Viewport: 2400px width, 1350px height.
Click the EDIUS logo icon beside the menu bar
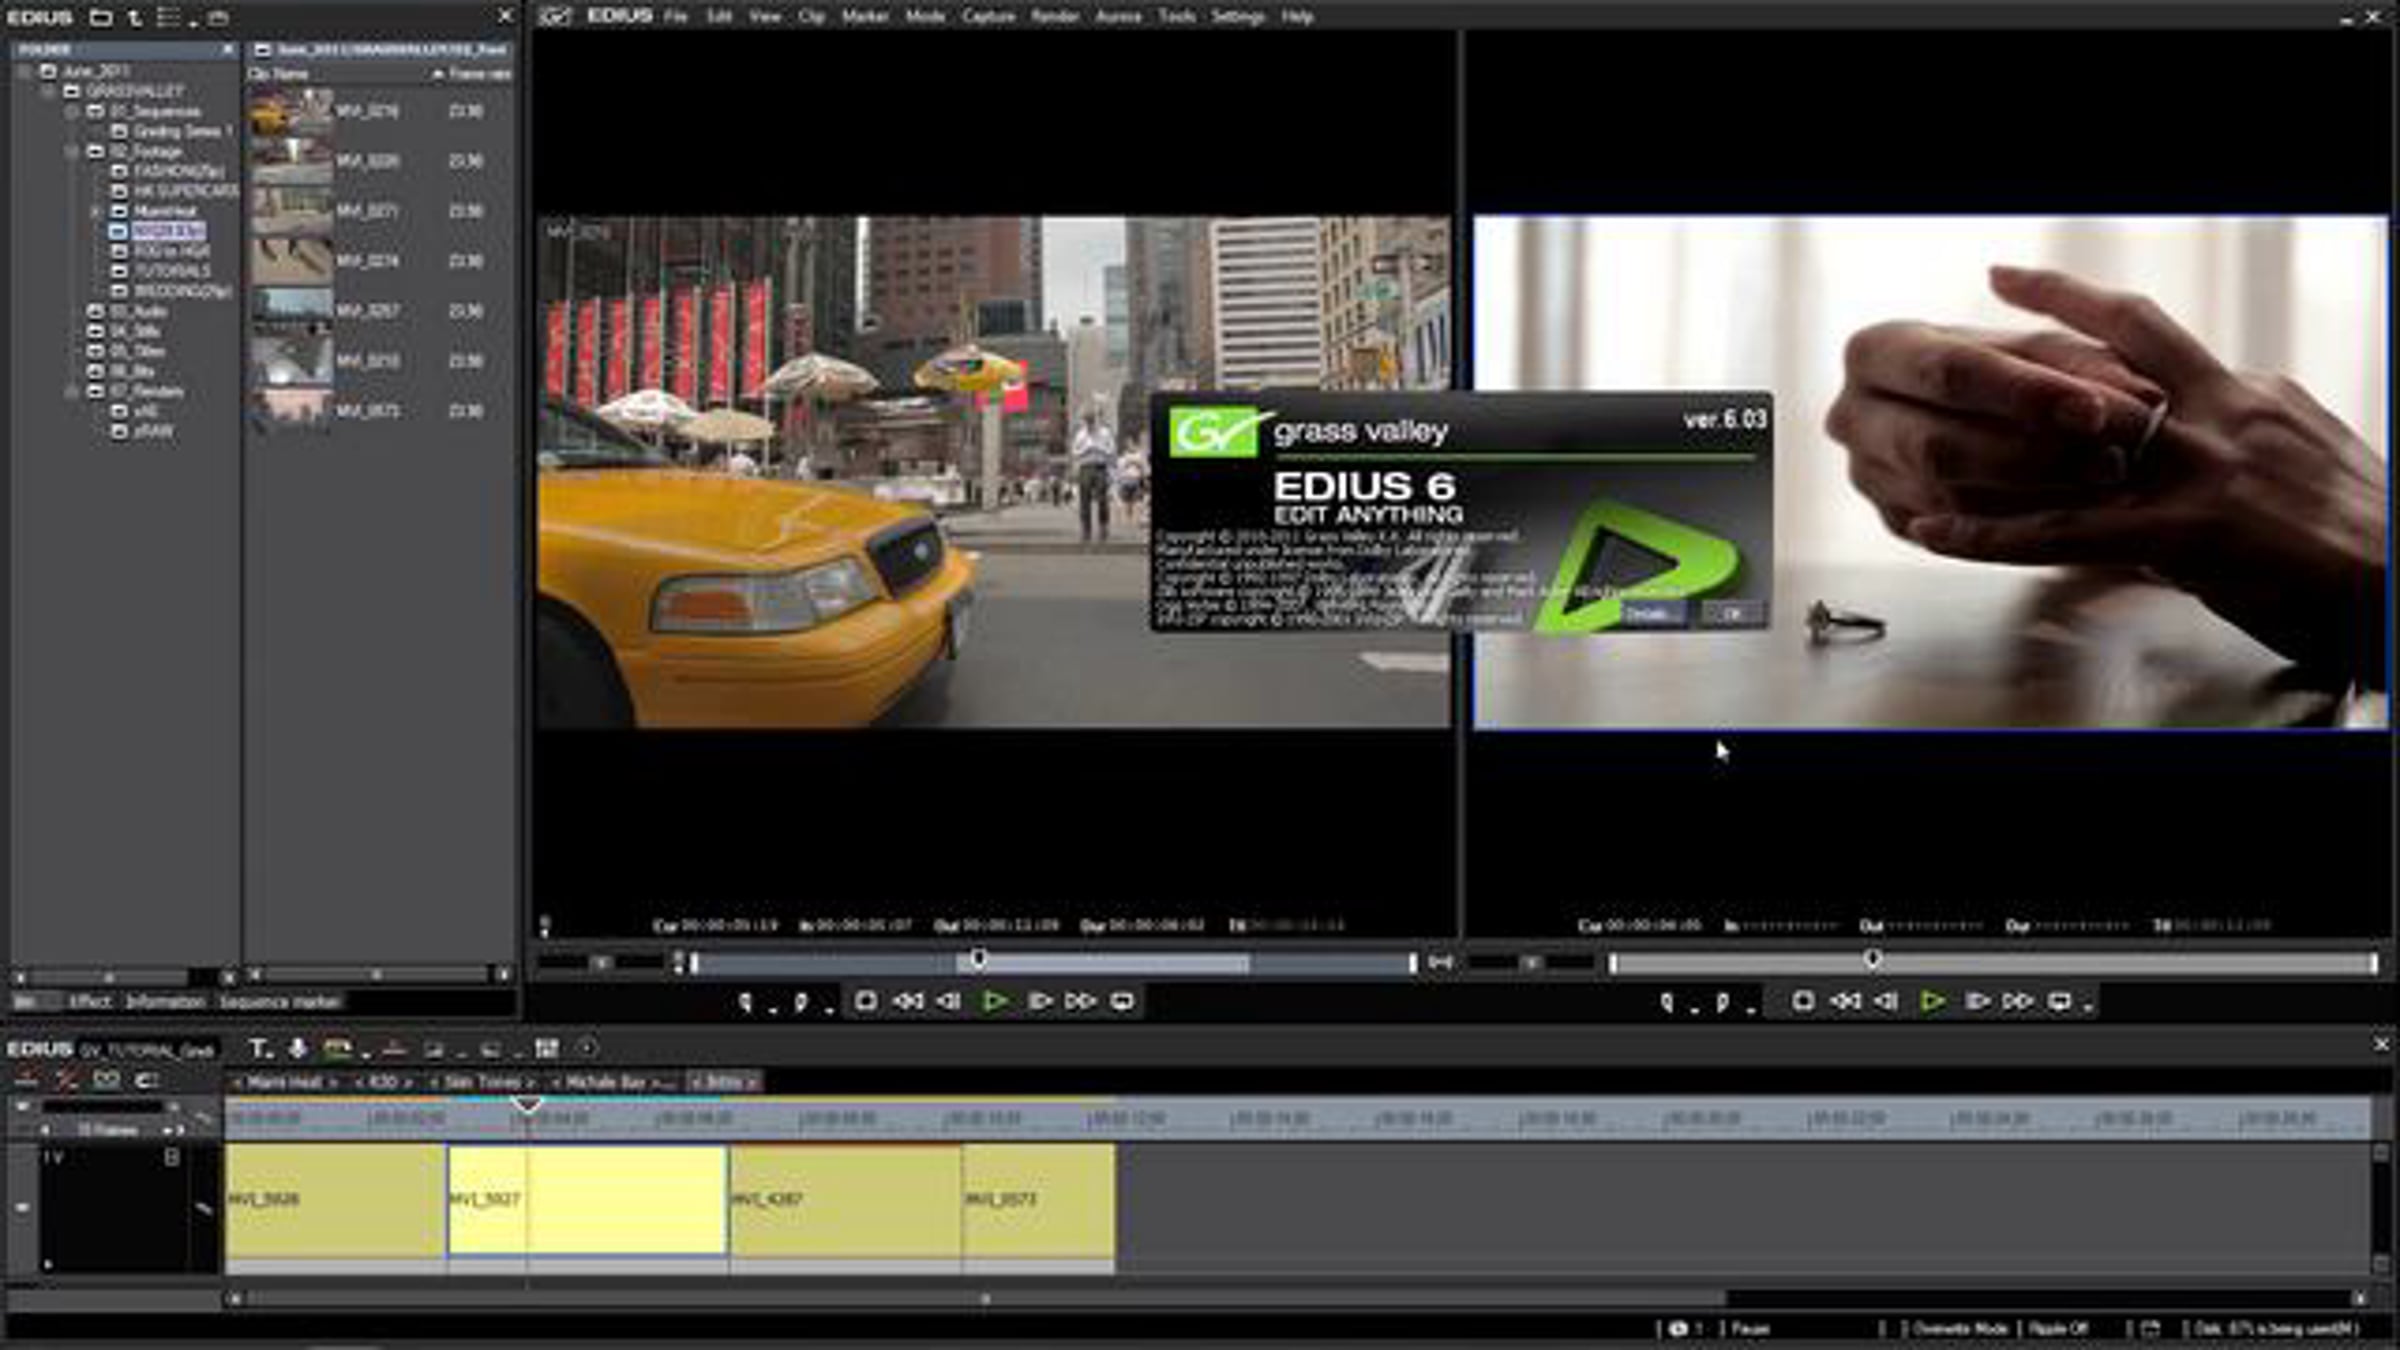(x=553, y=16)
